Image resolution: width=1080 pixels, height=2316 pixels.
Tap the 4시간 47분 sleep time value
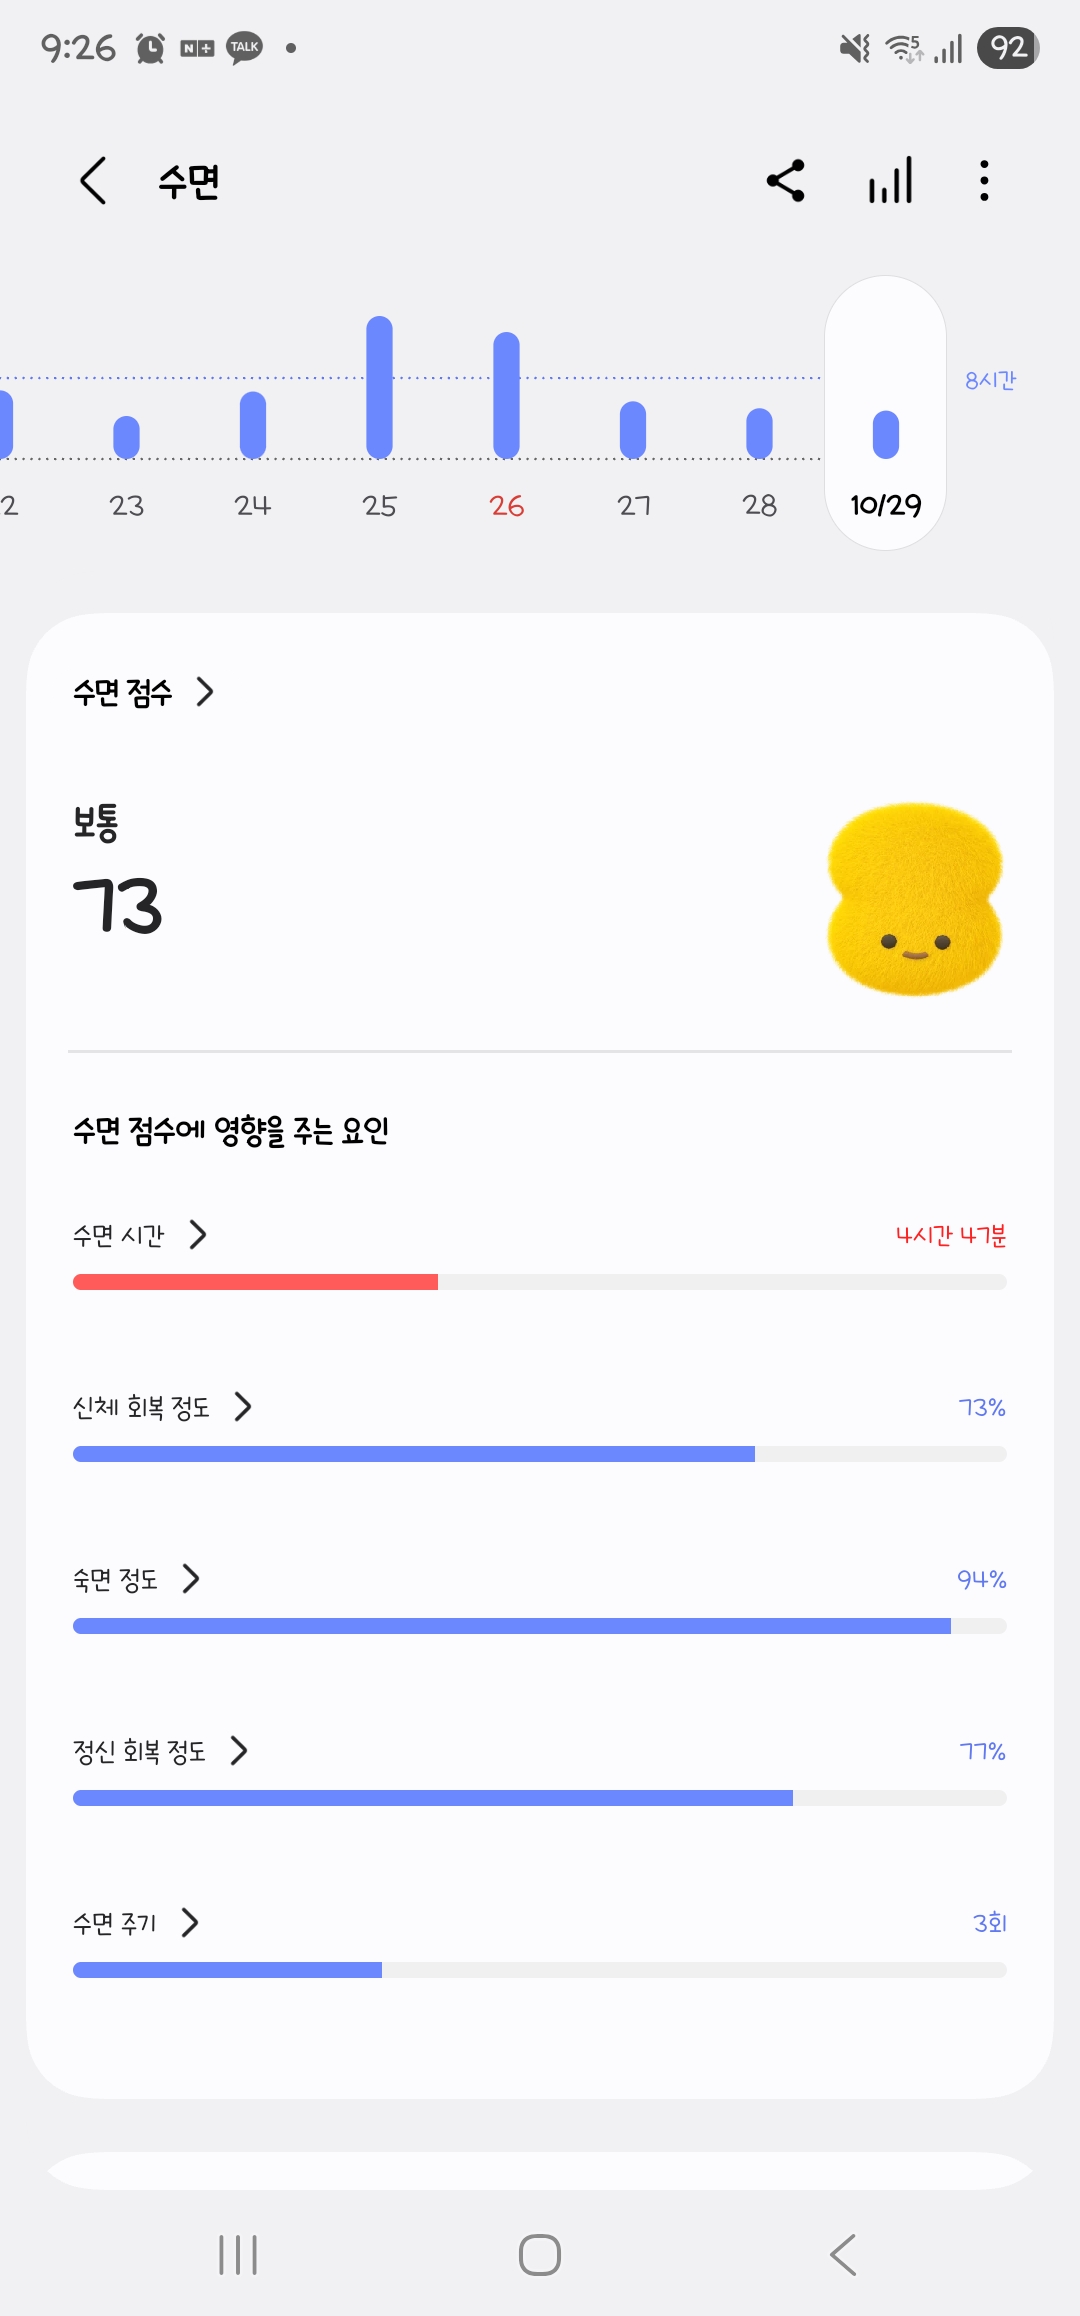(950, 1236)
